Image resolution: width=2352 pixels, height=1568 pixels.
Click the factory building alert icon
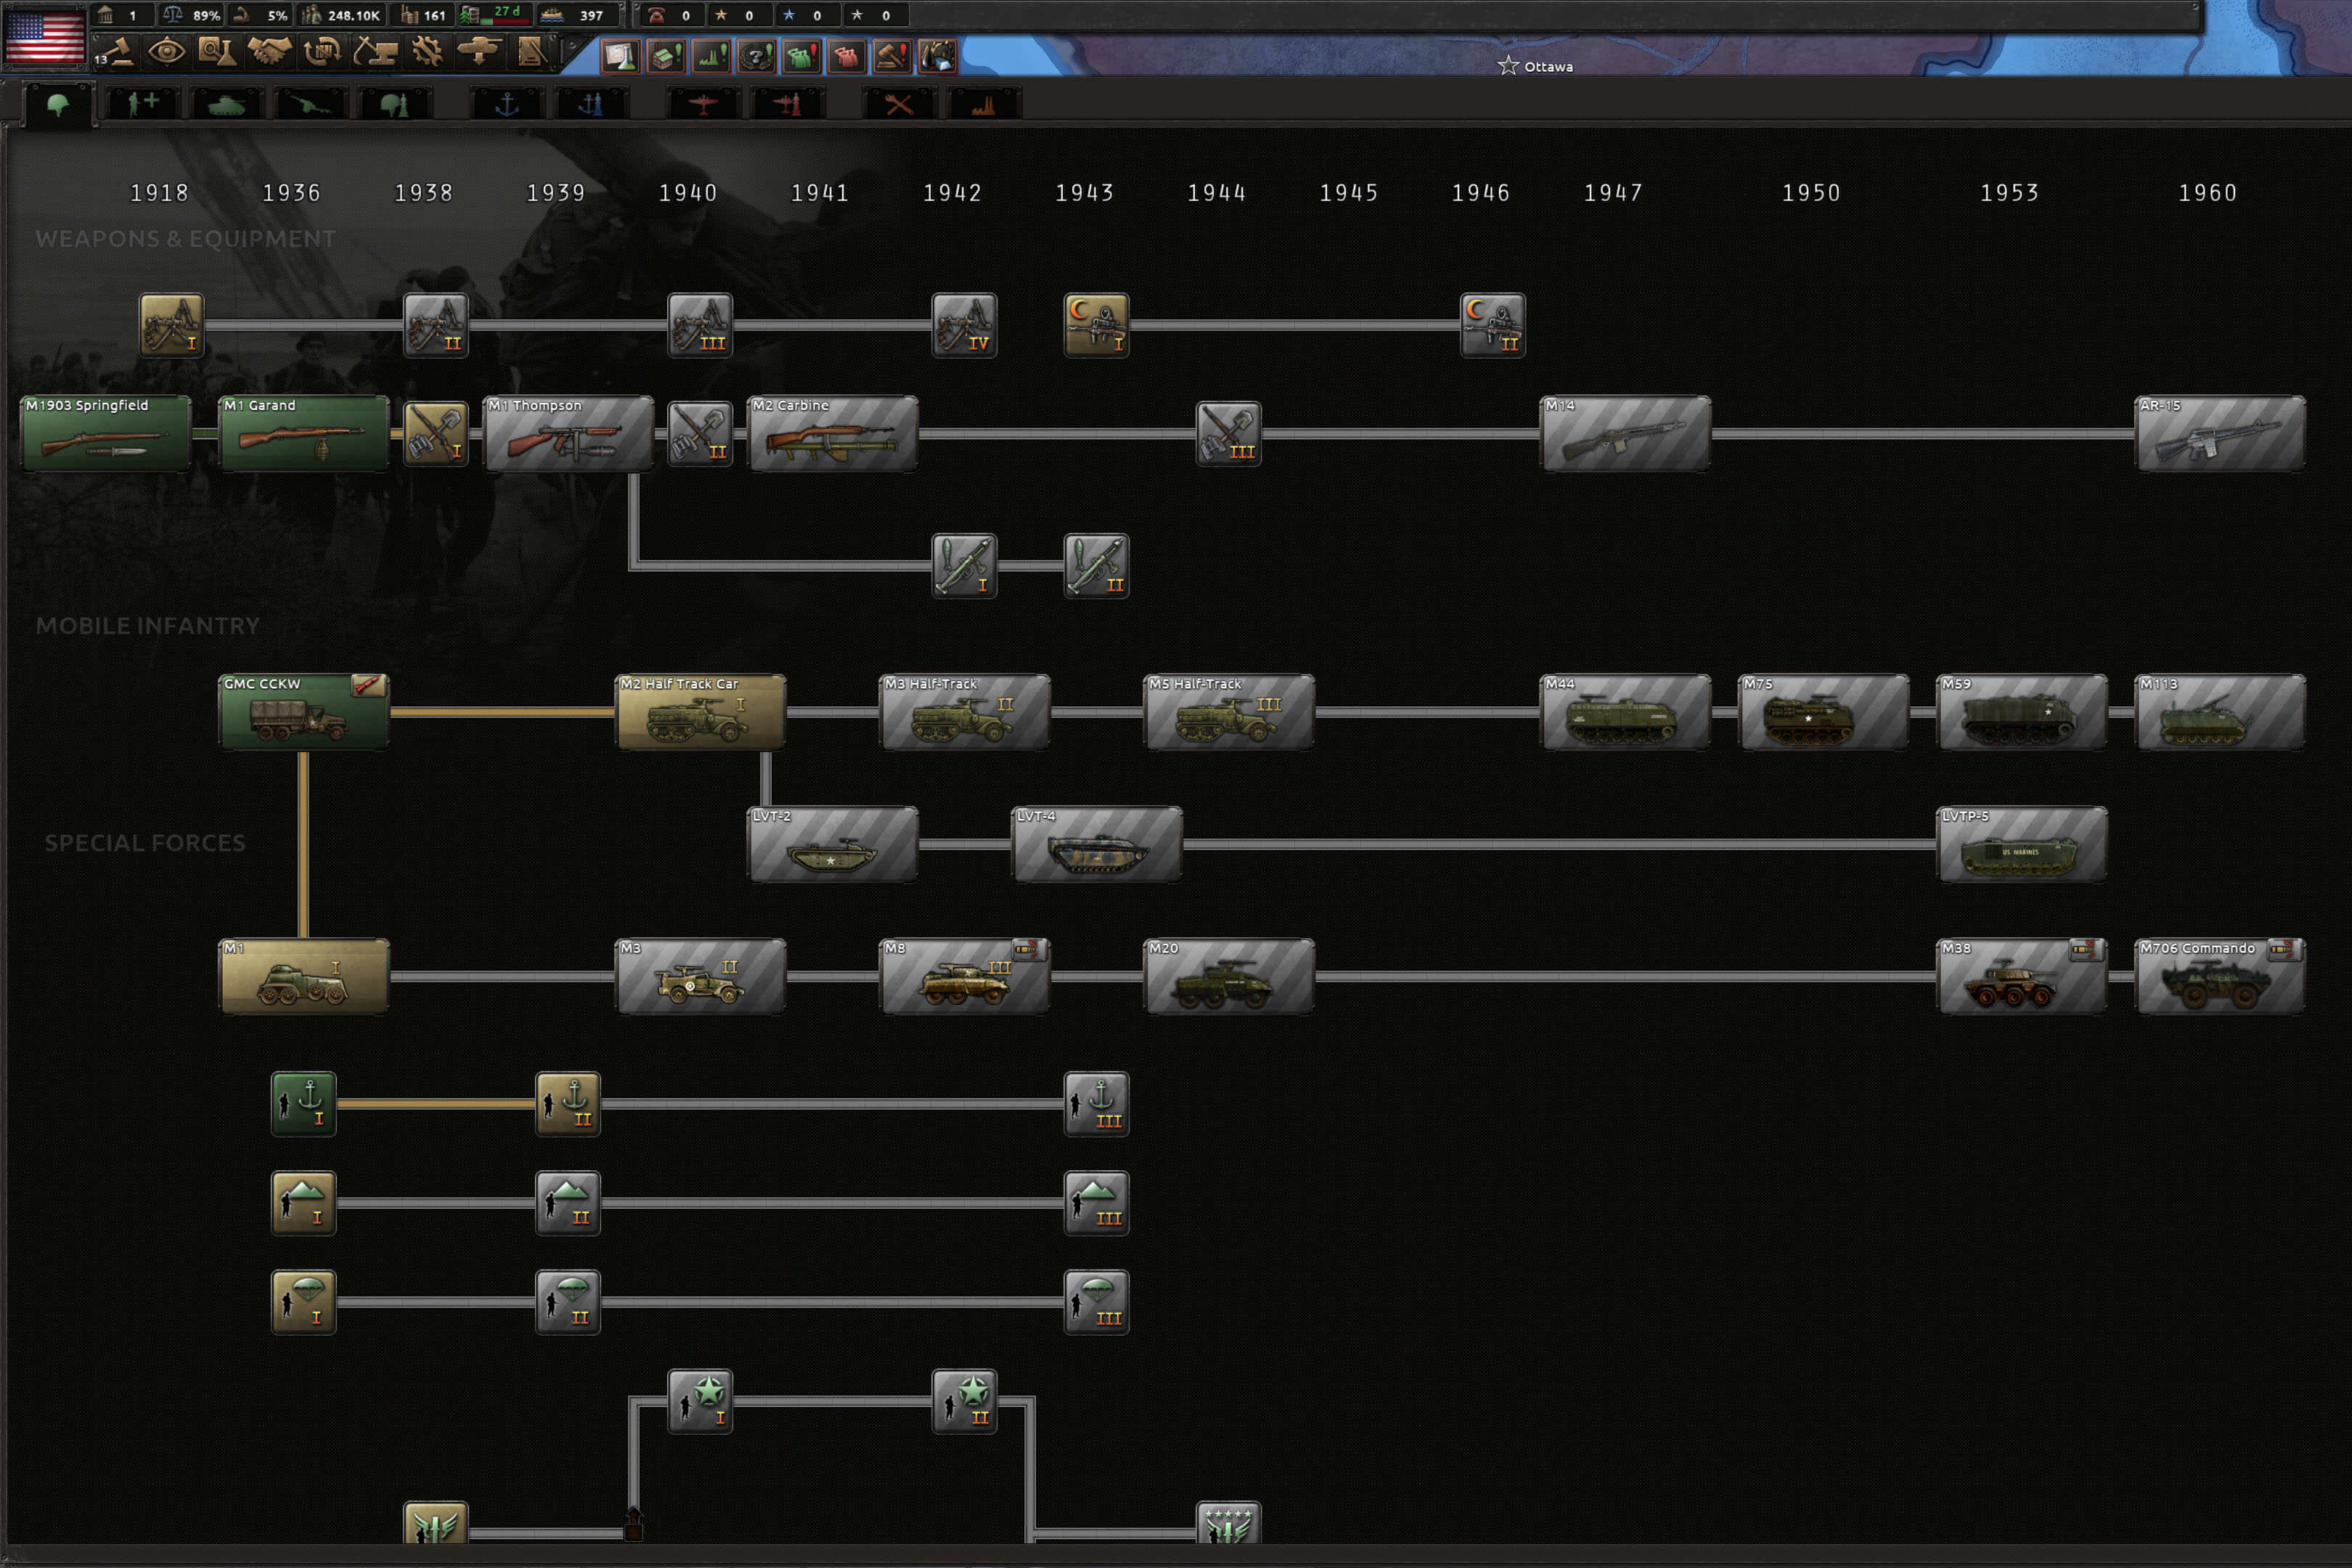(666, 56)
